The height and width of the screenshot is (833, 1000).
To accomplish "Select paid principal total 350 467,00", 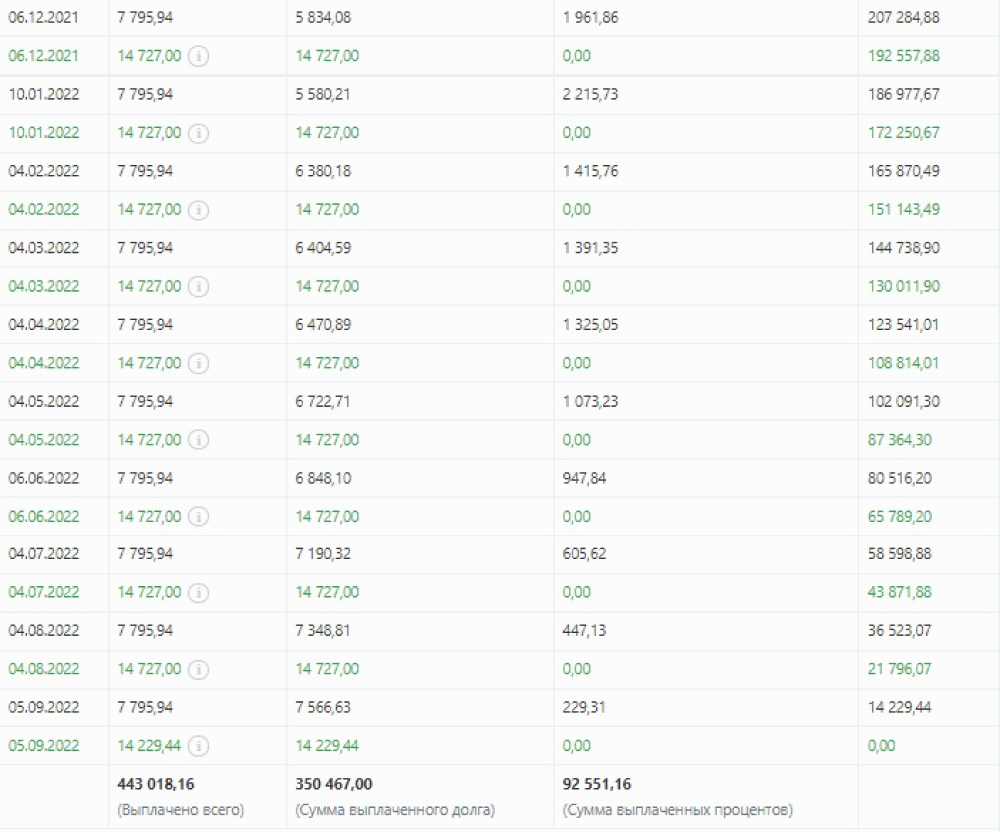I will pos(334,784).
